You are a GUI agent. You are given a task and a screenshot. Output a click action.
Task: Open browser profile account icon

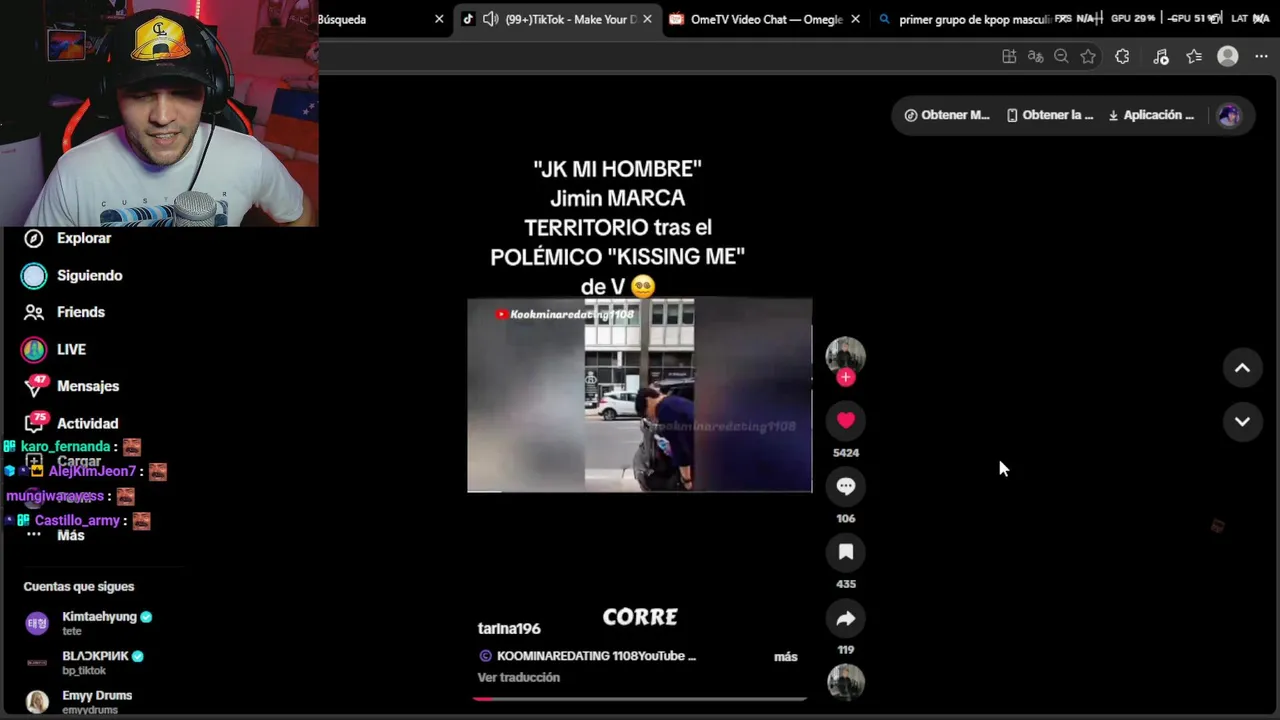tap(1228, 57)
